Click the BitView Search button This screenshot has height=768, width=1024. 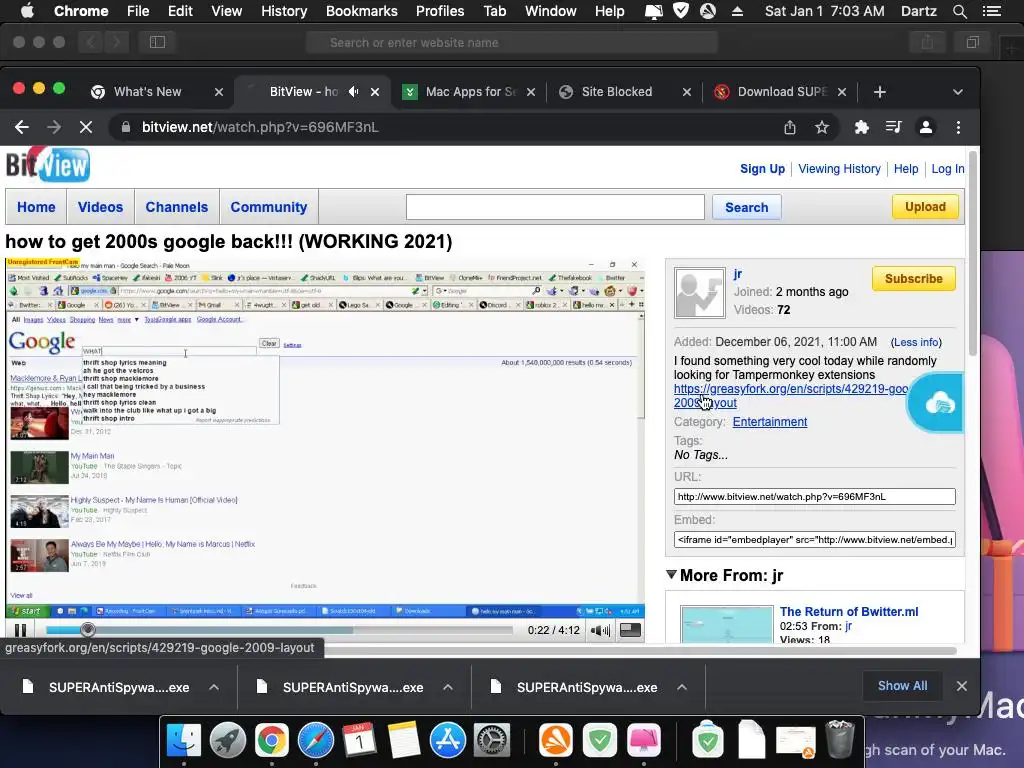point(746,207)
